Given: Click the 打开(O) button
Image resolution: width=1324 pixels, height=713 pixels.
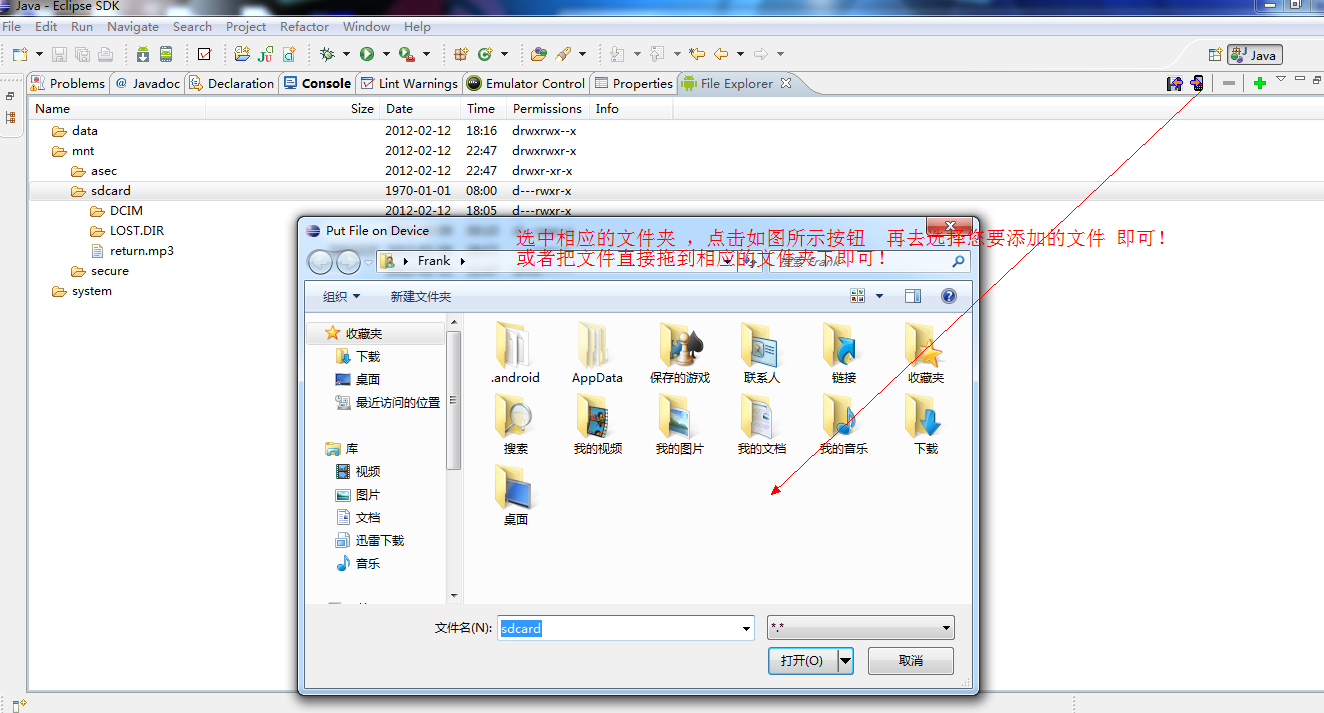Looking at the screenshot, I should click(x=801, y=661).
